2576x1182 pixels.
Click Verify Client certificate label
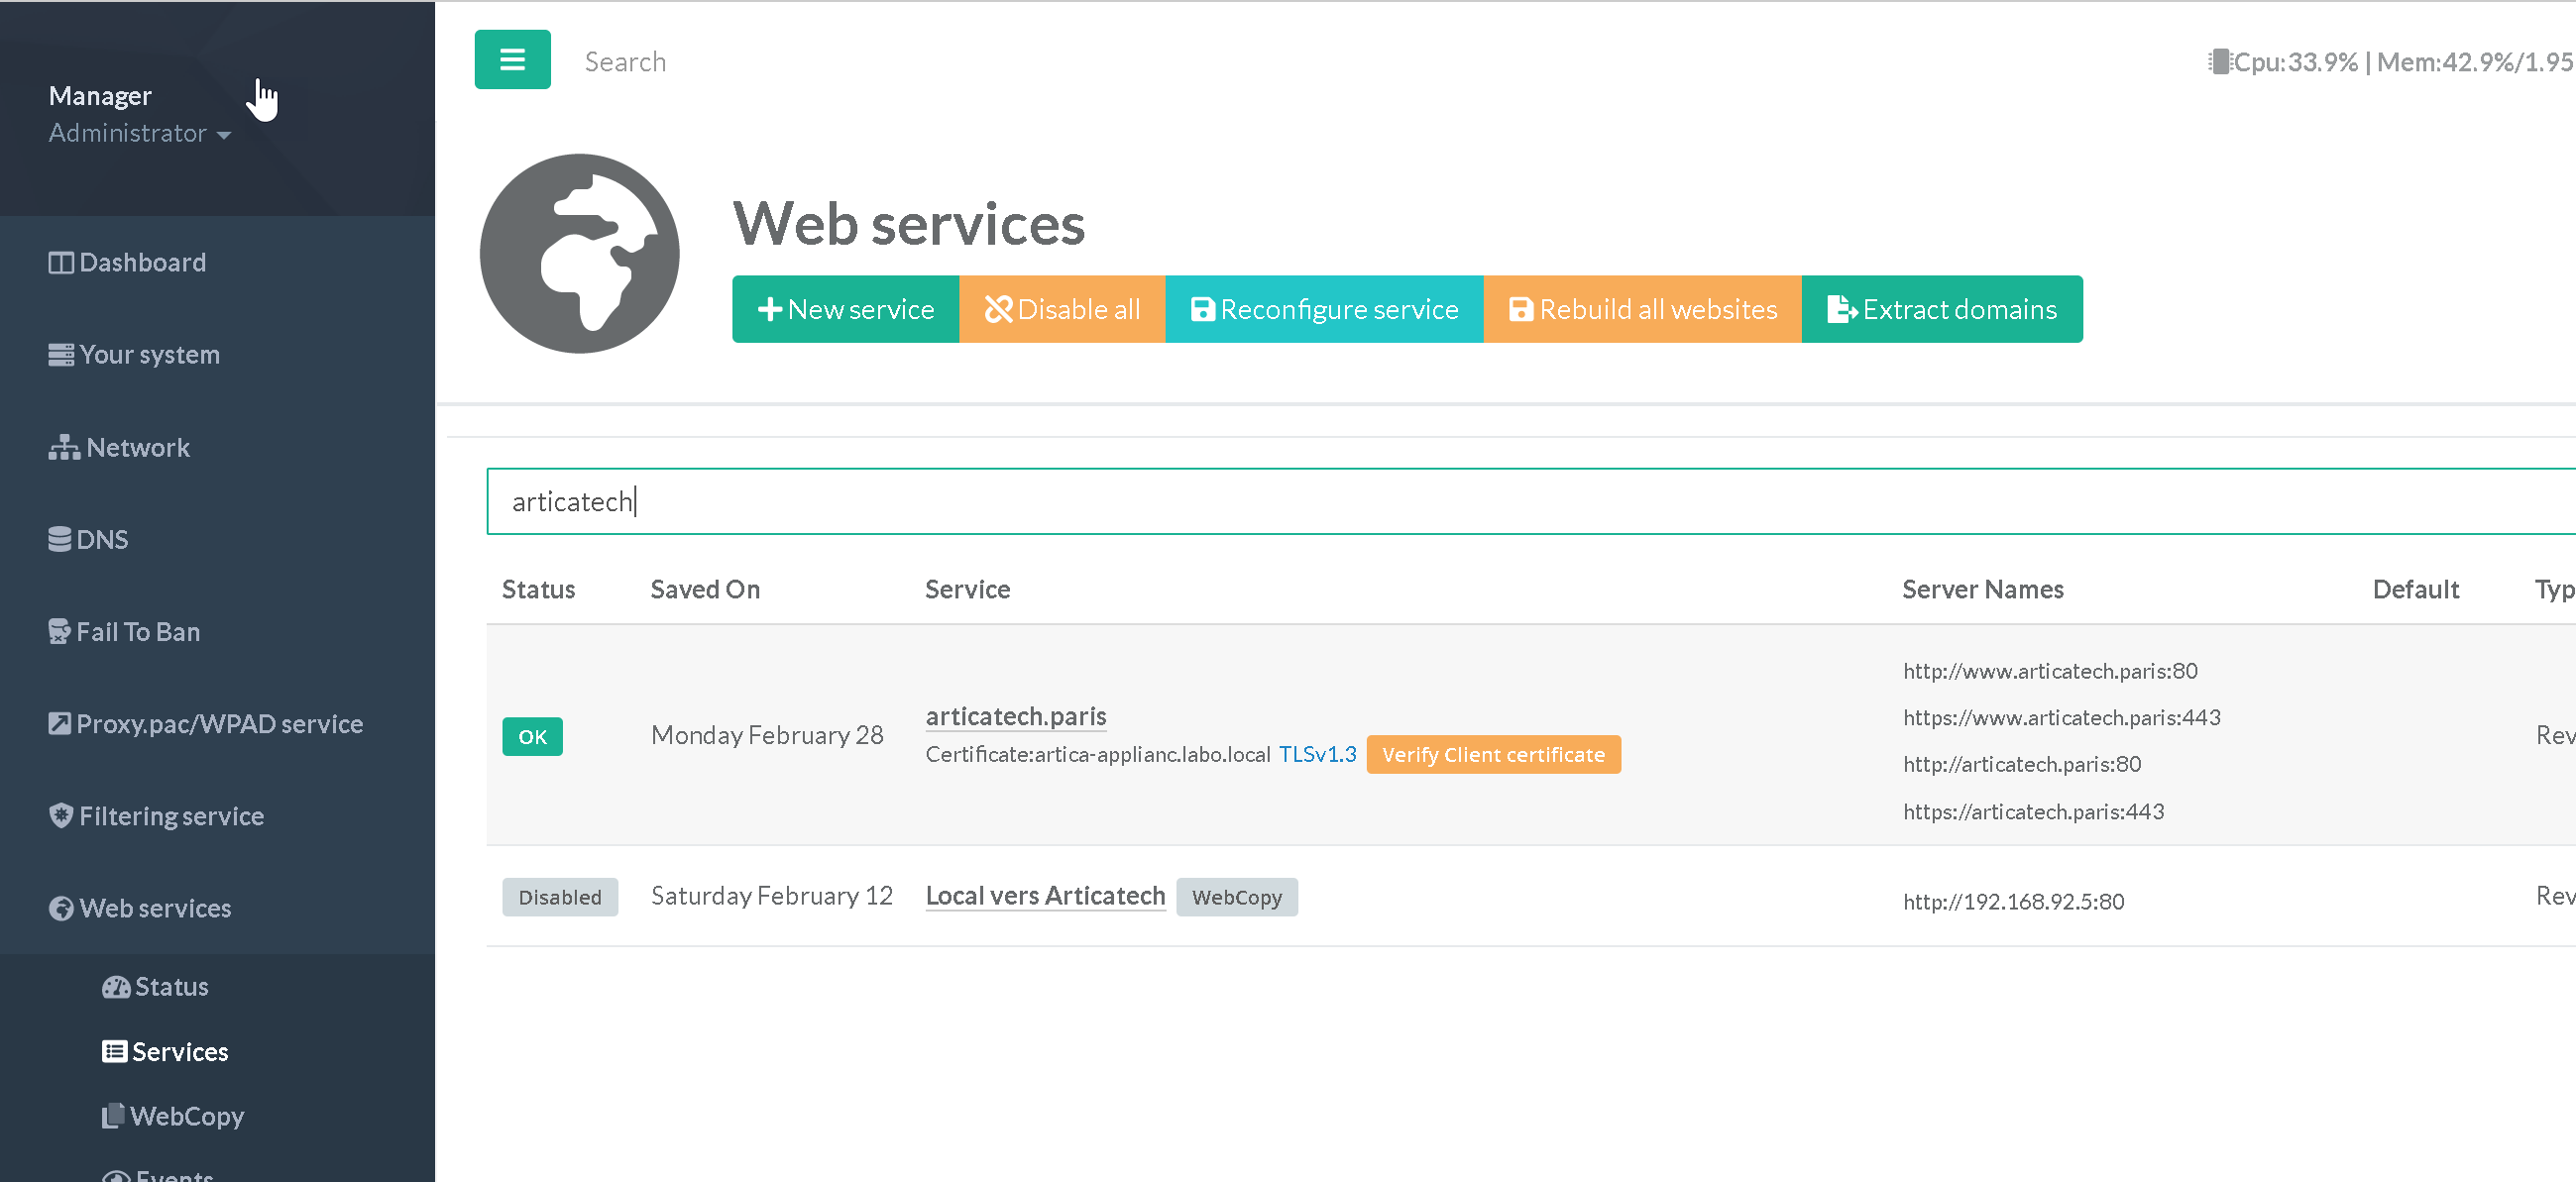pos(1492,755)
